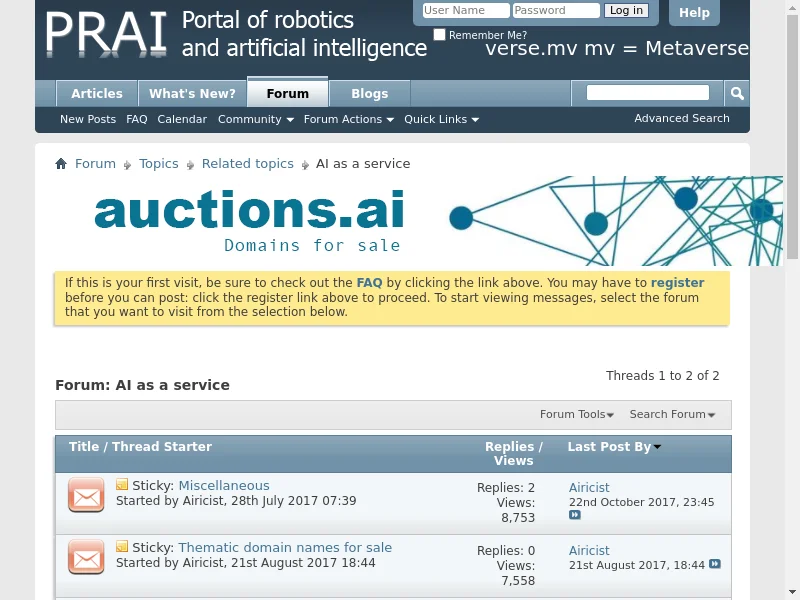
Task: Open the Blogs tab
Action: coord(370,94)
